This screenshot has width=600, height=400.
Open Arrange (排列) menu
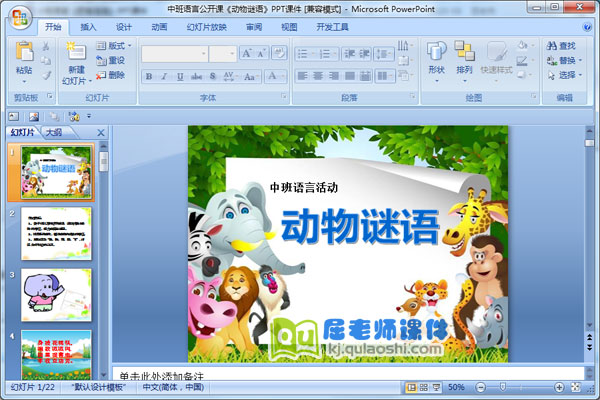(465, 61)
